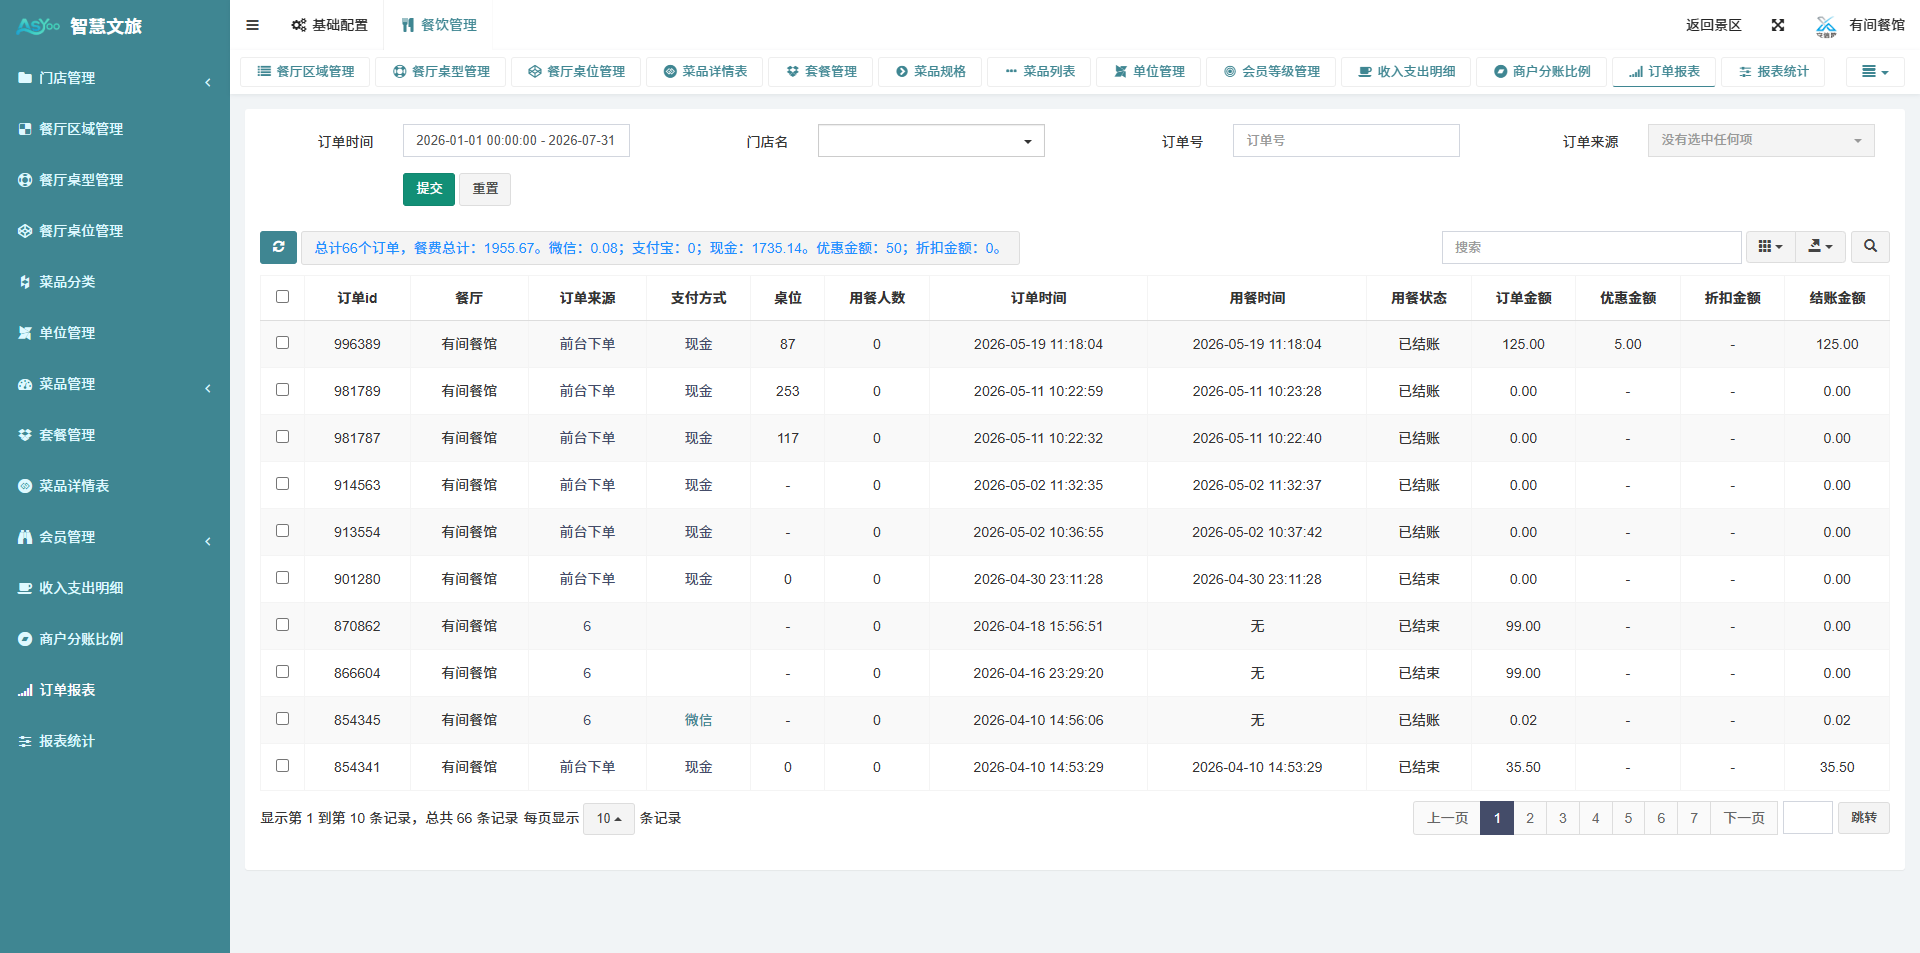Click the search magnifier icon button
Screen dimensions: 1920x953
[x=1870, y=246]
